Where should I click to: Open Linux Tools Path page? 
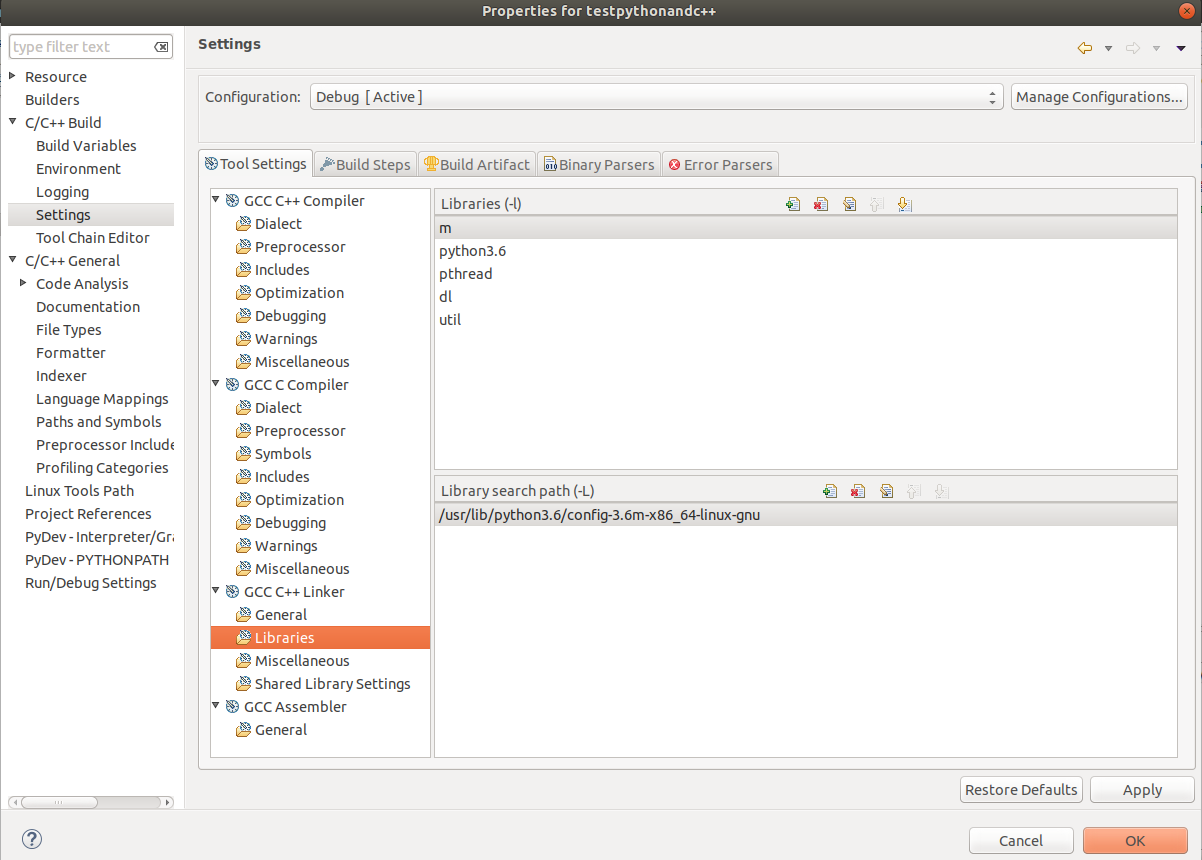click(x=79, y=491)
